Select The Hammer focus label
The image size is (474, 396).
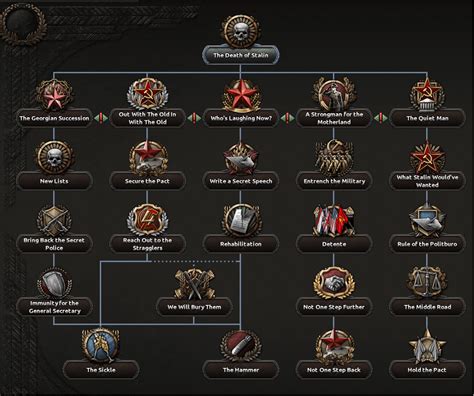pos(241,370)
